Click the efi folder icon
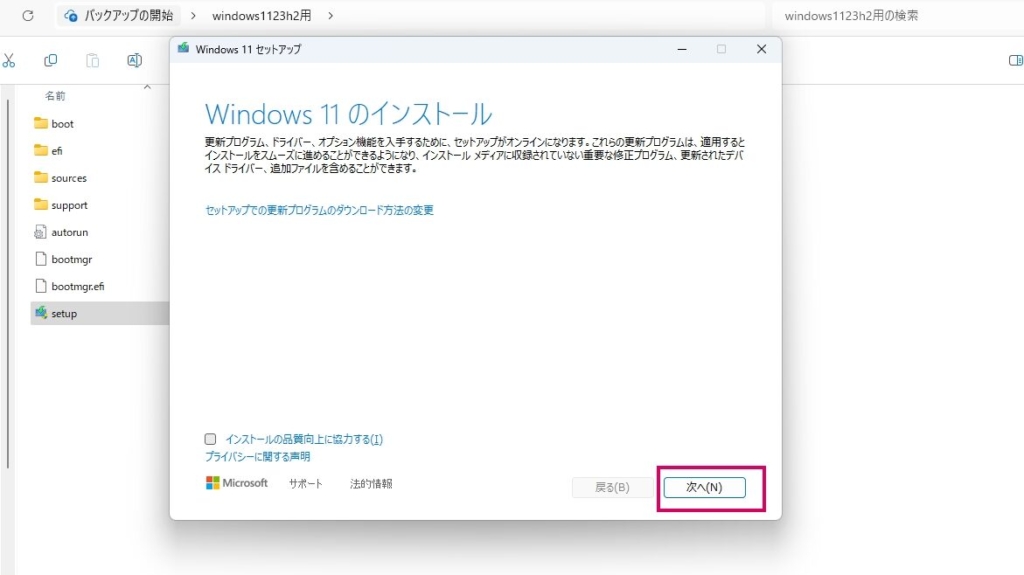The image size is (1024, 575). coord(40,150)
